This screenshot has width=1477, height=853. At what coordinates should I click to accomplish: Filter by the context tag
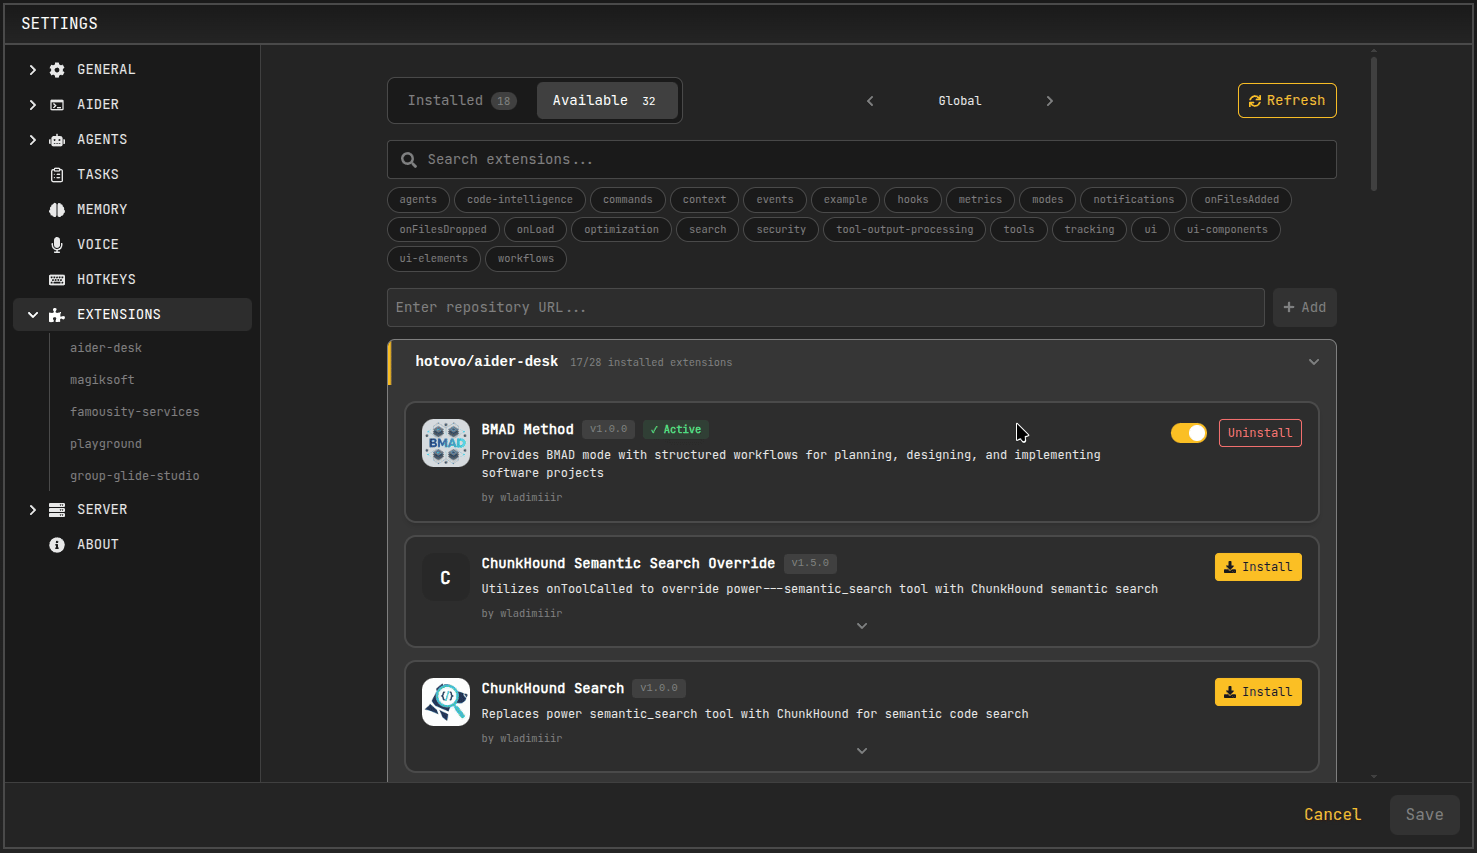tap(705, 200)
